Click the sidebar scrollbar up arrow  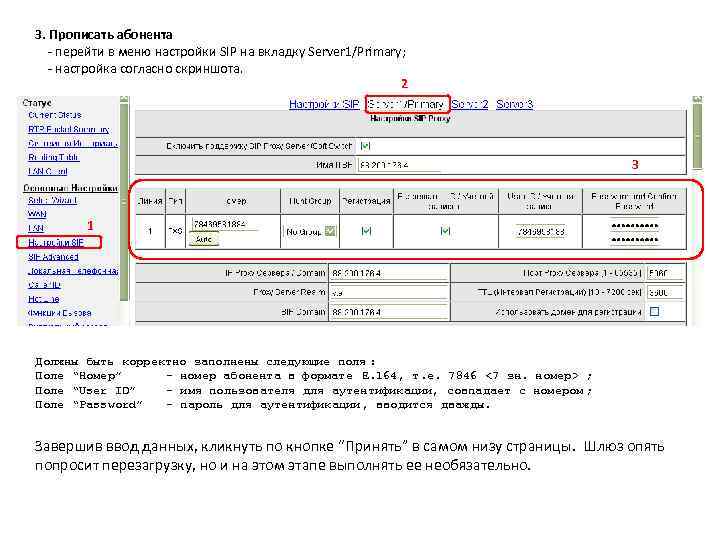pyautogui.click(x=124, y=99)
